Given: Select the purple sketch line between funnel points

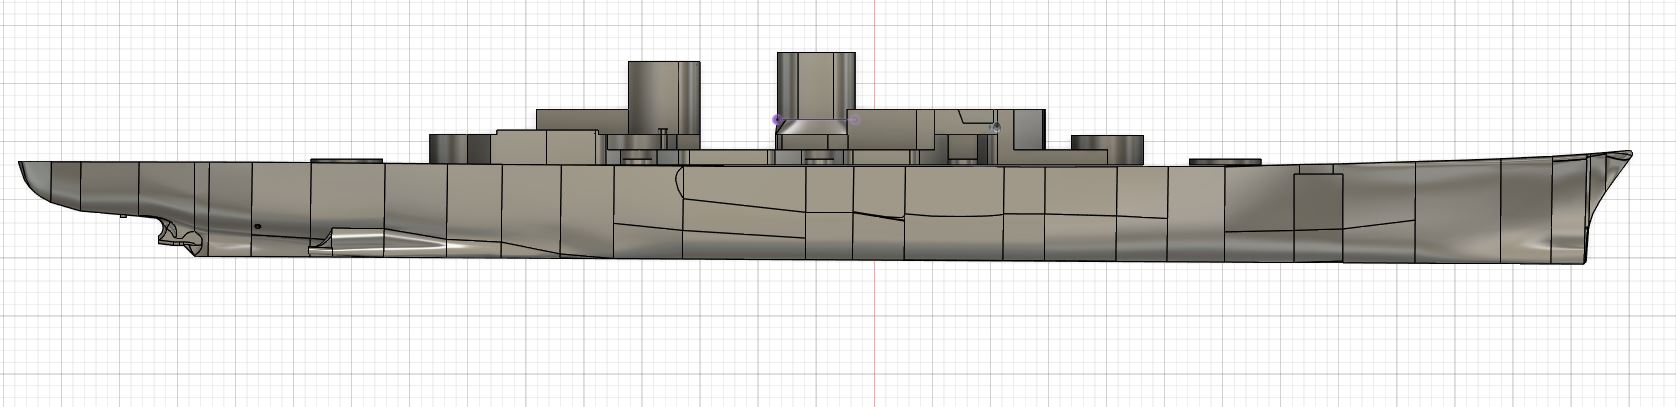Looking at the screenshot, I should coord(815,119).
